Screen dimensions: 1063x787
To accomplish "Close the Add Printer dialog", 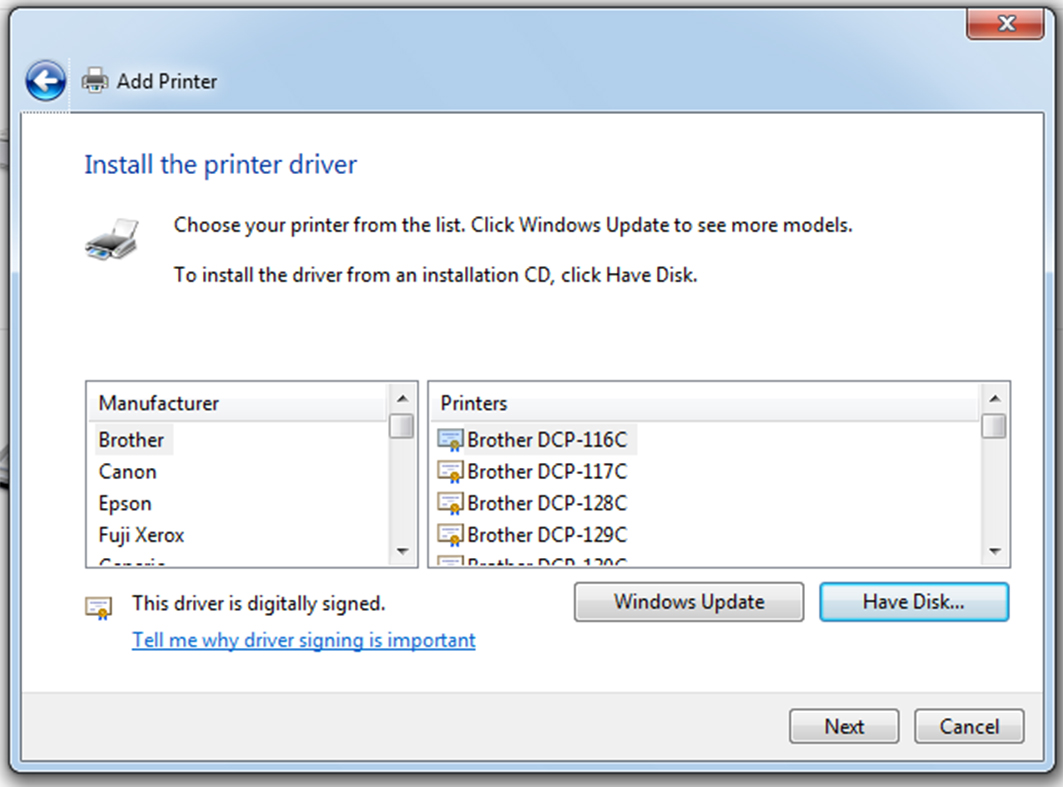I will (x=1005, y=24).
